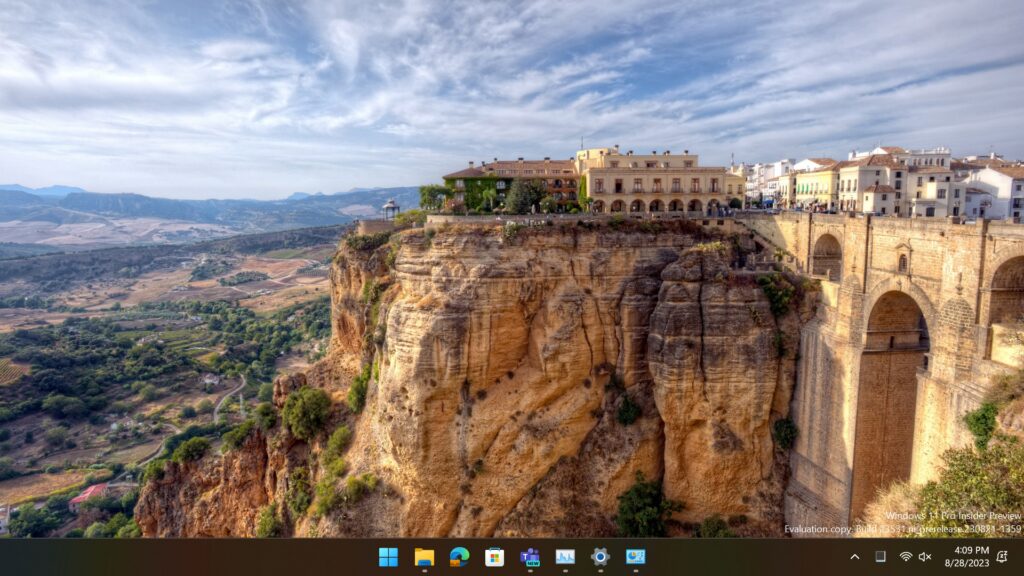
Task: Switch to Microsoft Teams in taskbar
Action: [x=530, y=557]
